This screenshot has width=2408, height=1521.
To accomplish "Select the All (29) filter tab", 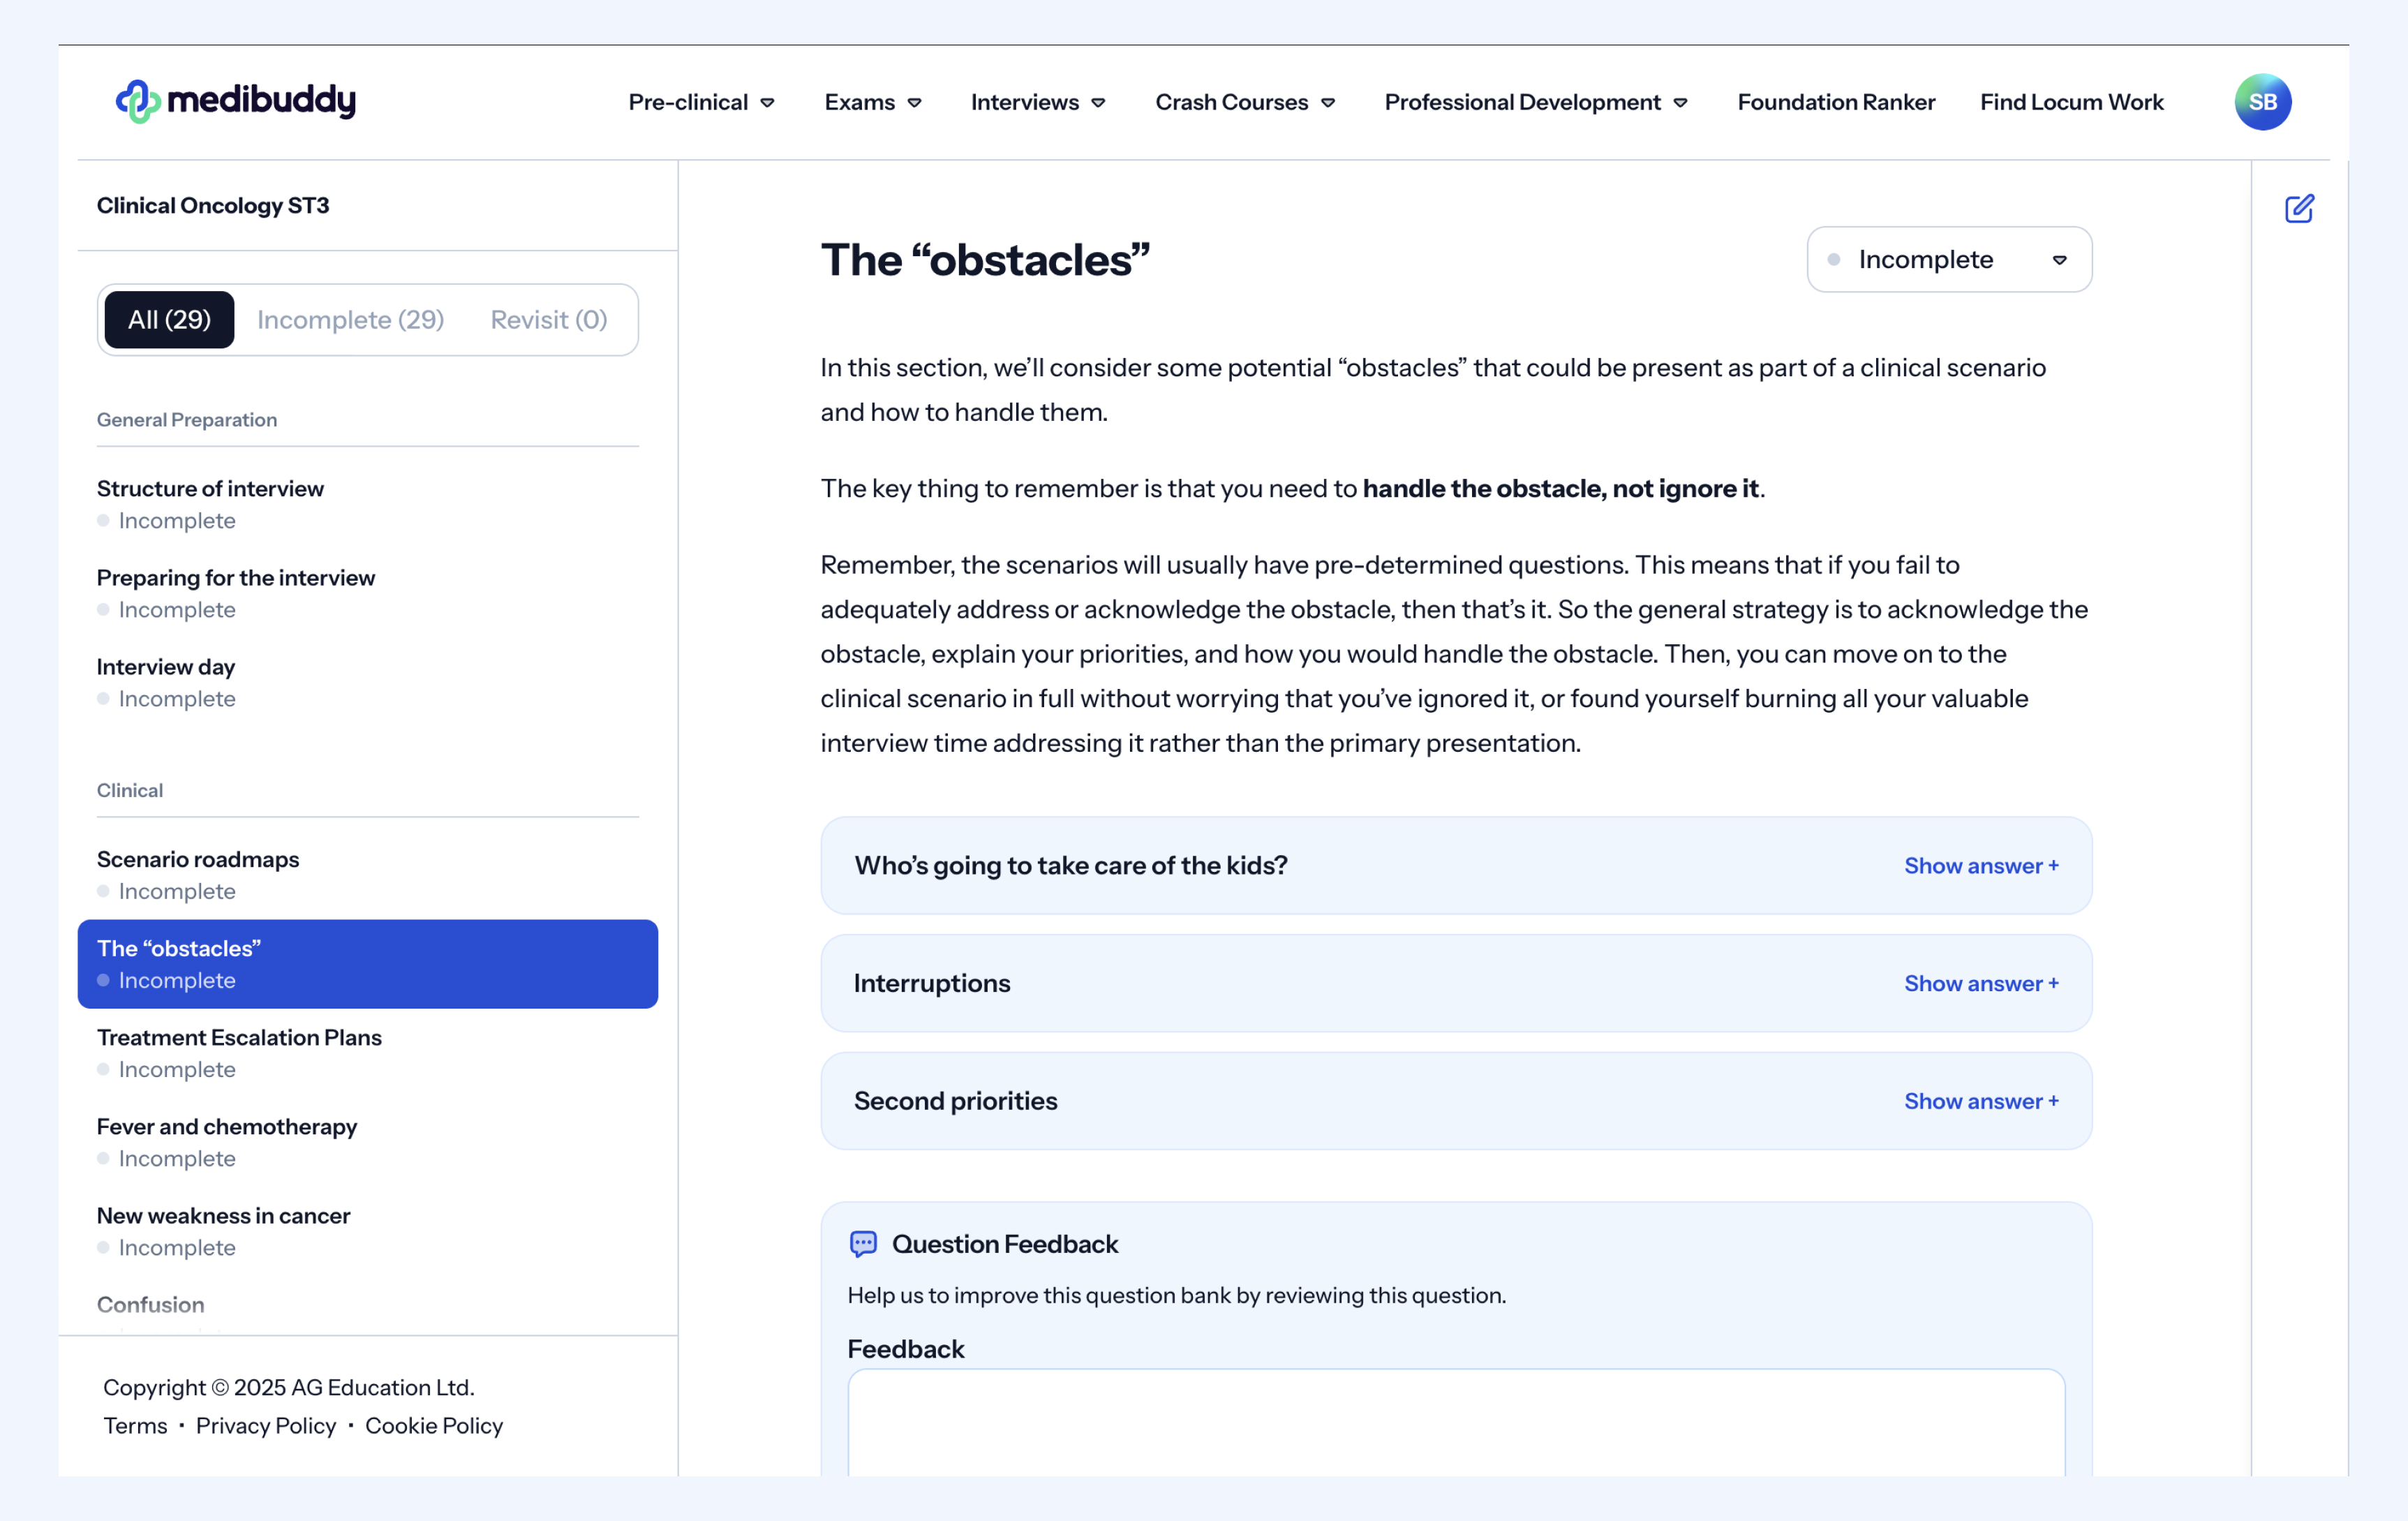I will pyautogui.click(x=169, y=320).
